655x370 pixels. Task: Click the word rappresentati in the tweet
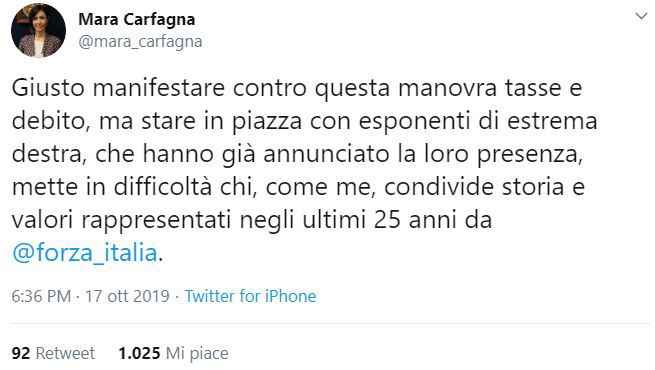pyautogui.click(x=156, y=221)
